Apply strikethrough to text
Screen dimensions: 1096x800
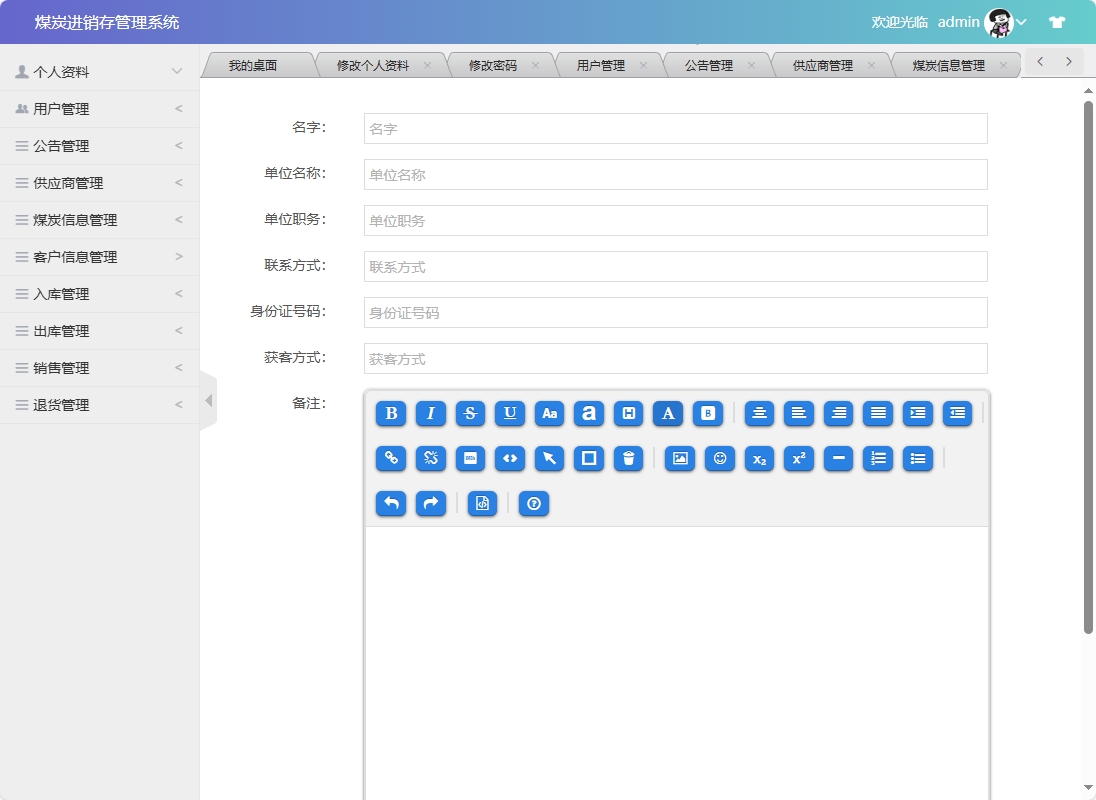(470, 414)
